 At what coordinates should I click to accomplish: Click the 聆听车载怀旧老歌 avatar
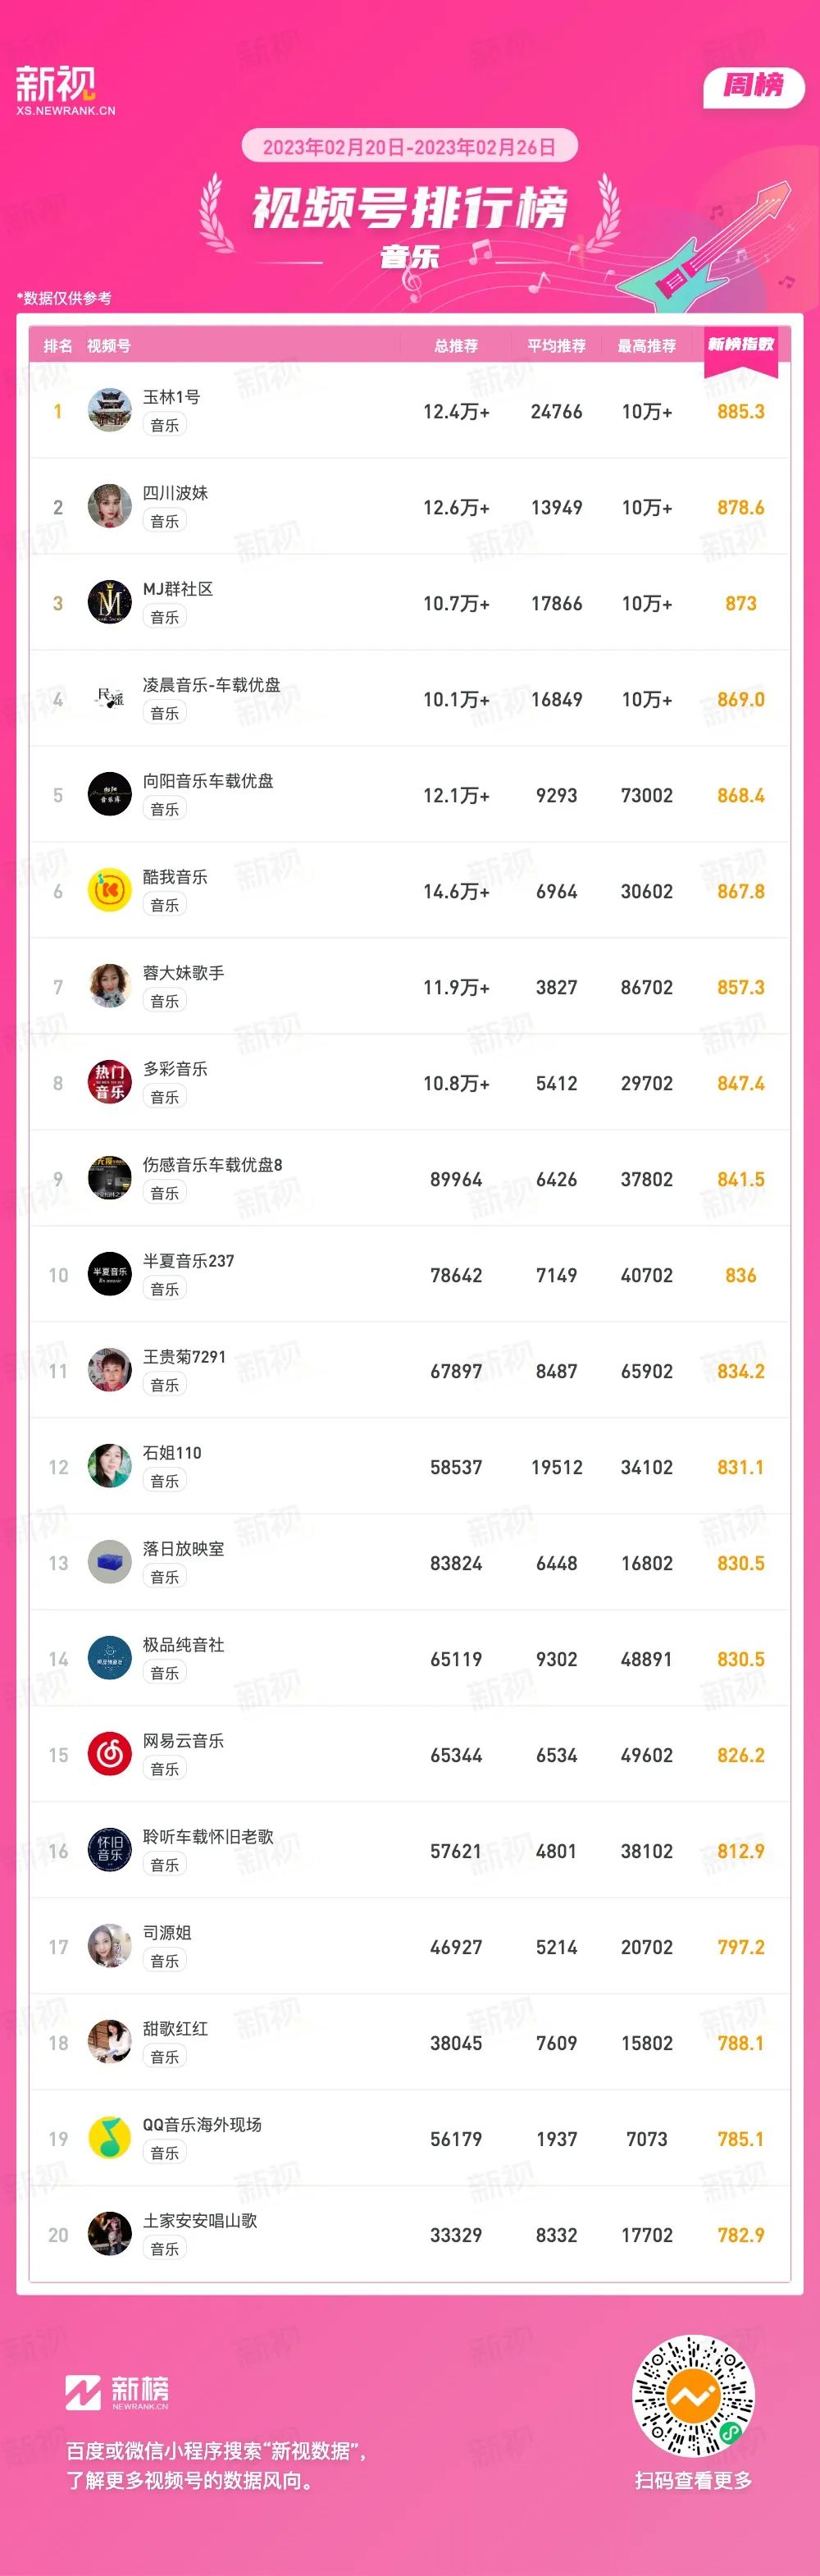tap(110, 1851)
